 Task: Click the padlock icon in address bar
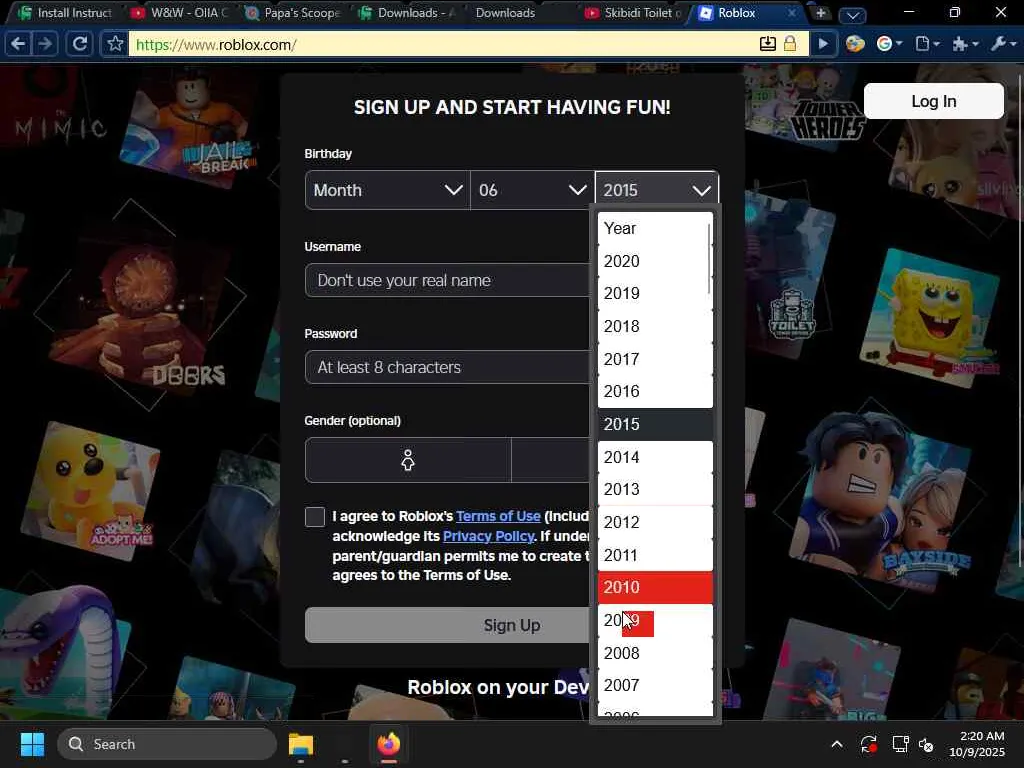[790, 44]
